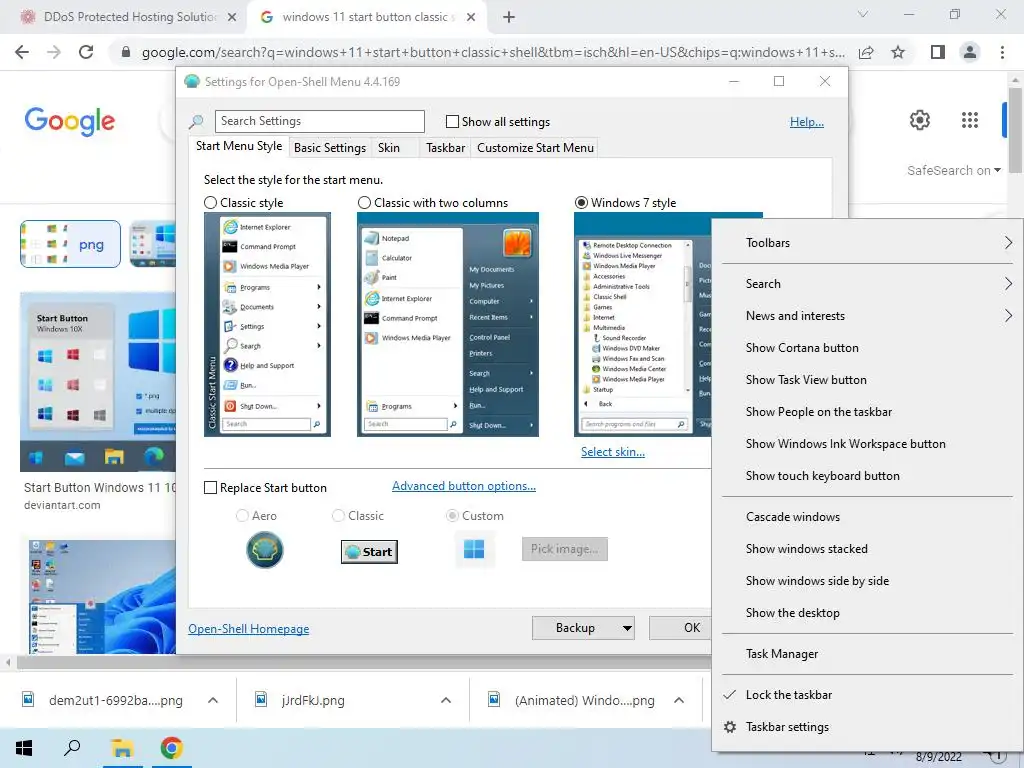Click the magnifier icon beside Search Settings

click(196, 121)
